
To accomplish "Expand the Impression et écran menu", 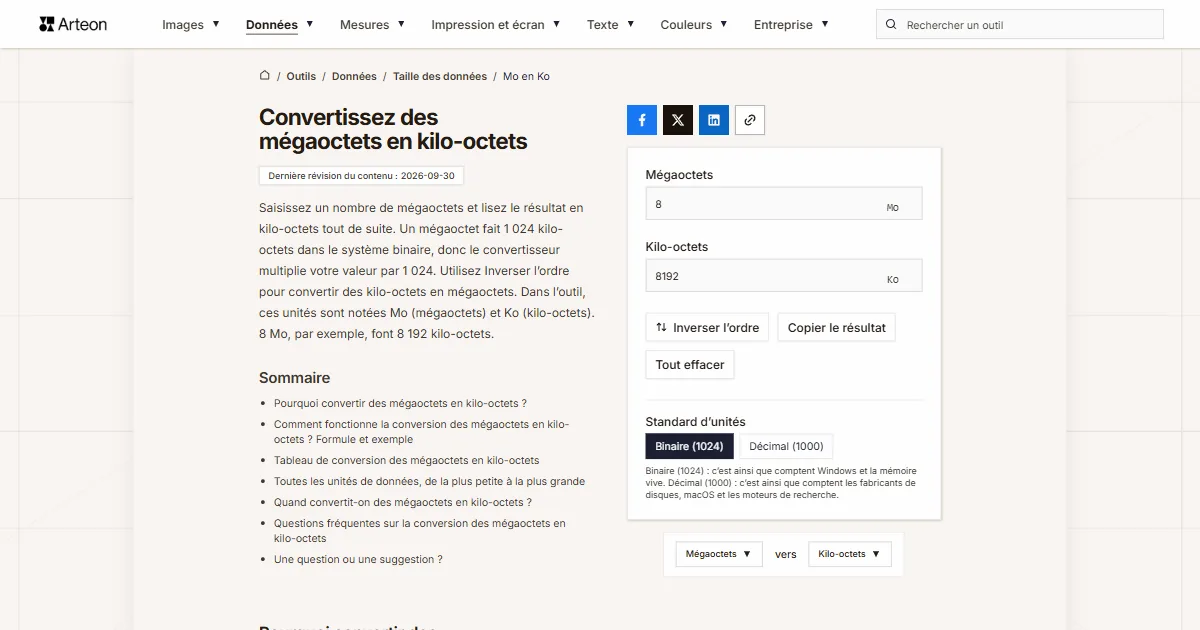I will (x=496, y=25).
